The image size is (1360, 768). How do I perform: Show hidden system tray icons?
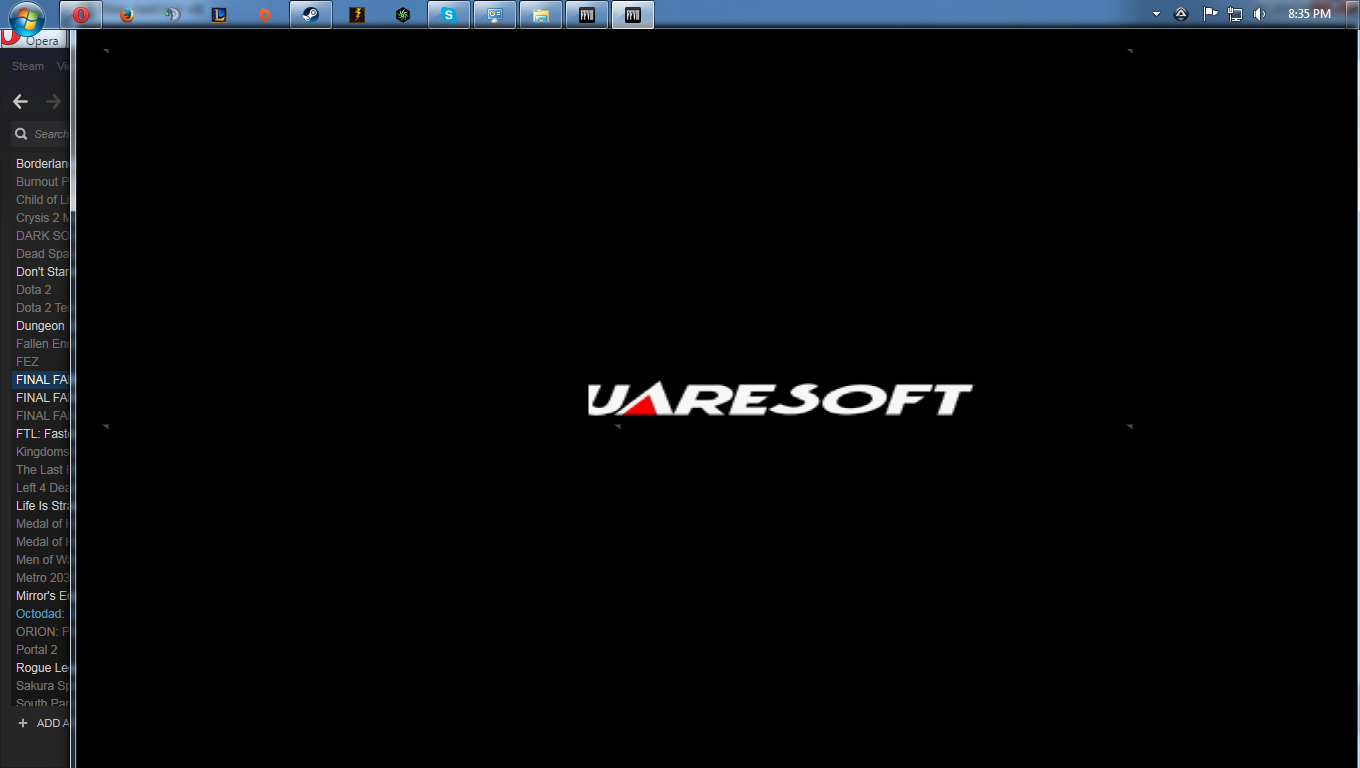click(x=1156, y=14)
